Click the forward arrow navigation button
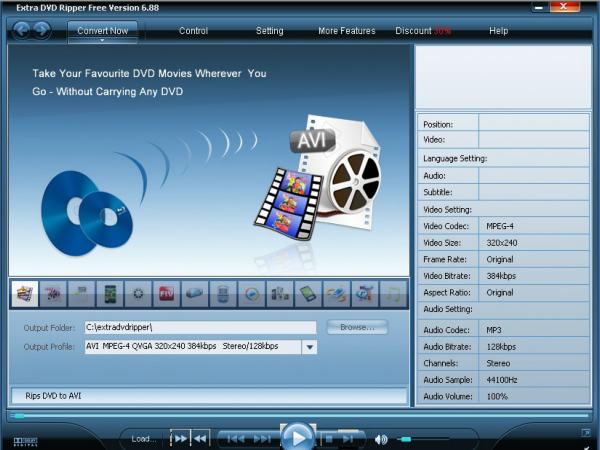The image size is (600, 450). click(x=43, y=30)
